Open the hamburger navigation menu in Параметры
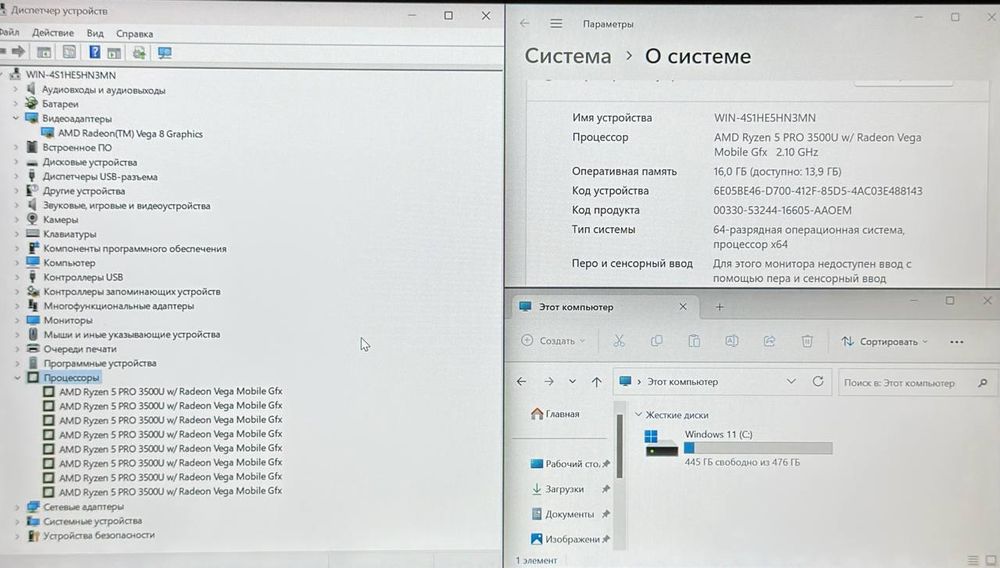Image resolution: width=1000 pixels, height=568 pixels. (556, 24)
